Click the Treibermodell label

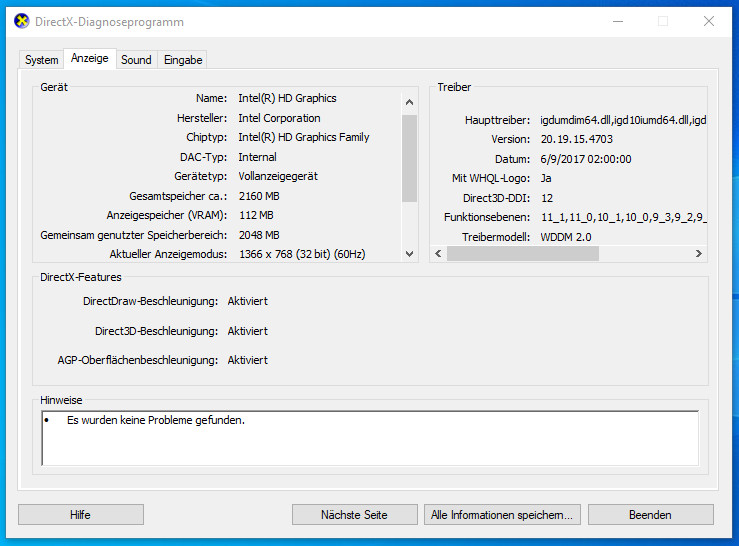[496, 237]
